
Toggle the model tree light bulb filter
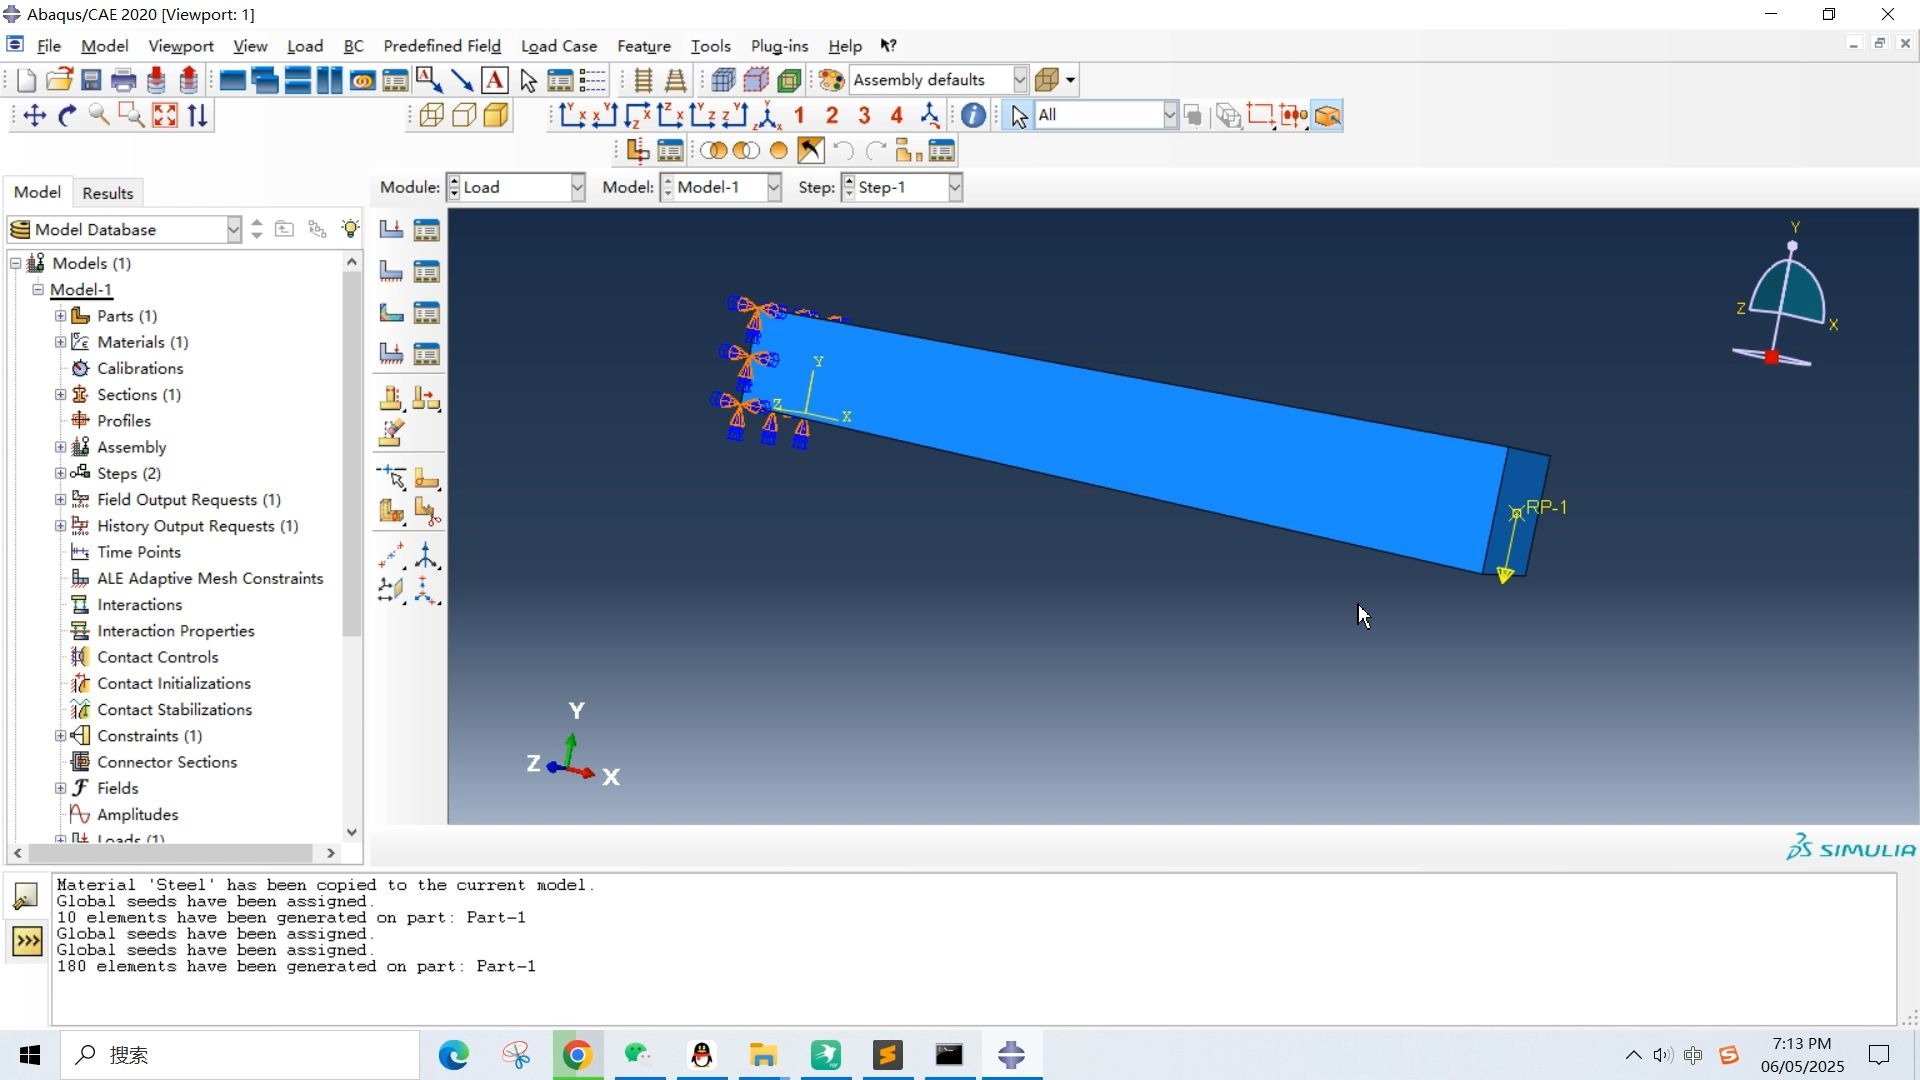tap(350, 229)
